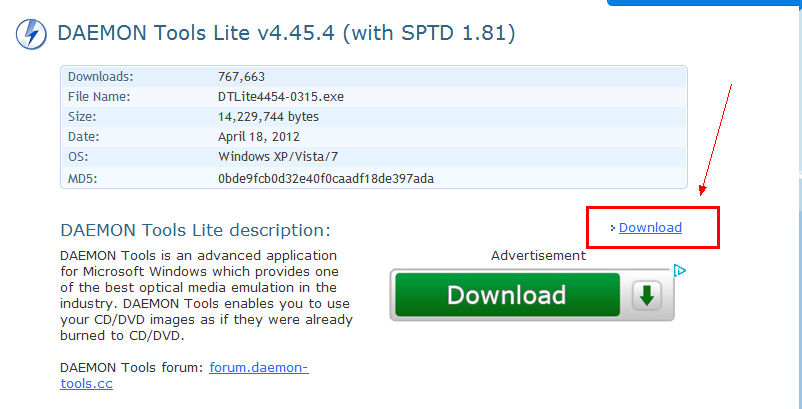Click the "Downloads:" row label

(x=100, y=76)
